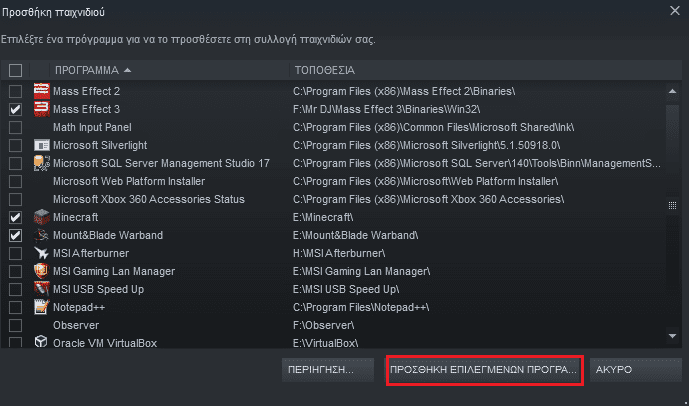Uncheck the Mass Effect 3 checkbox
This screenshot has width=689, height=406.
tap(15, 109)
